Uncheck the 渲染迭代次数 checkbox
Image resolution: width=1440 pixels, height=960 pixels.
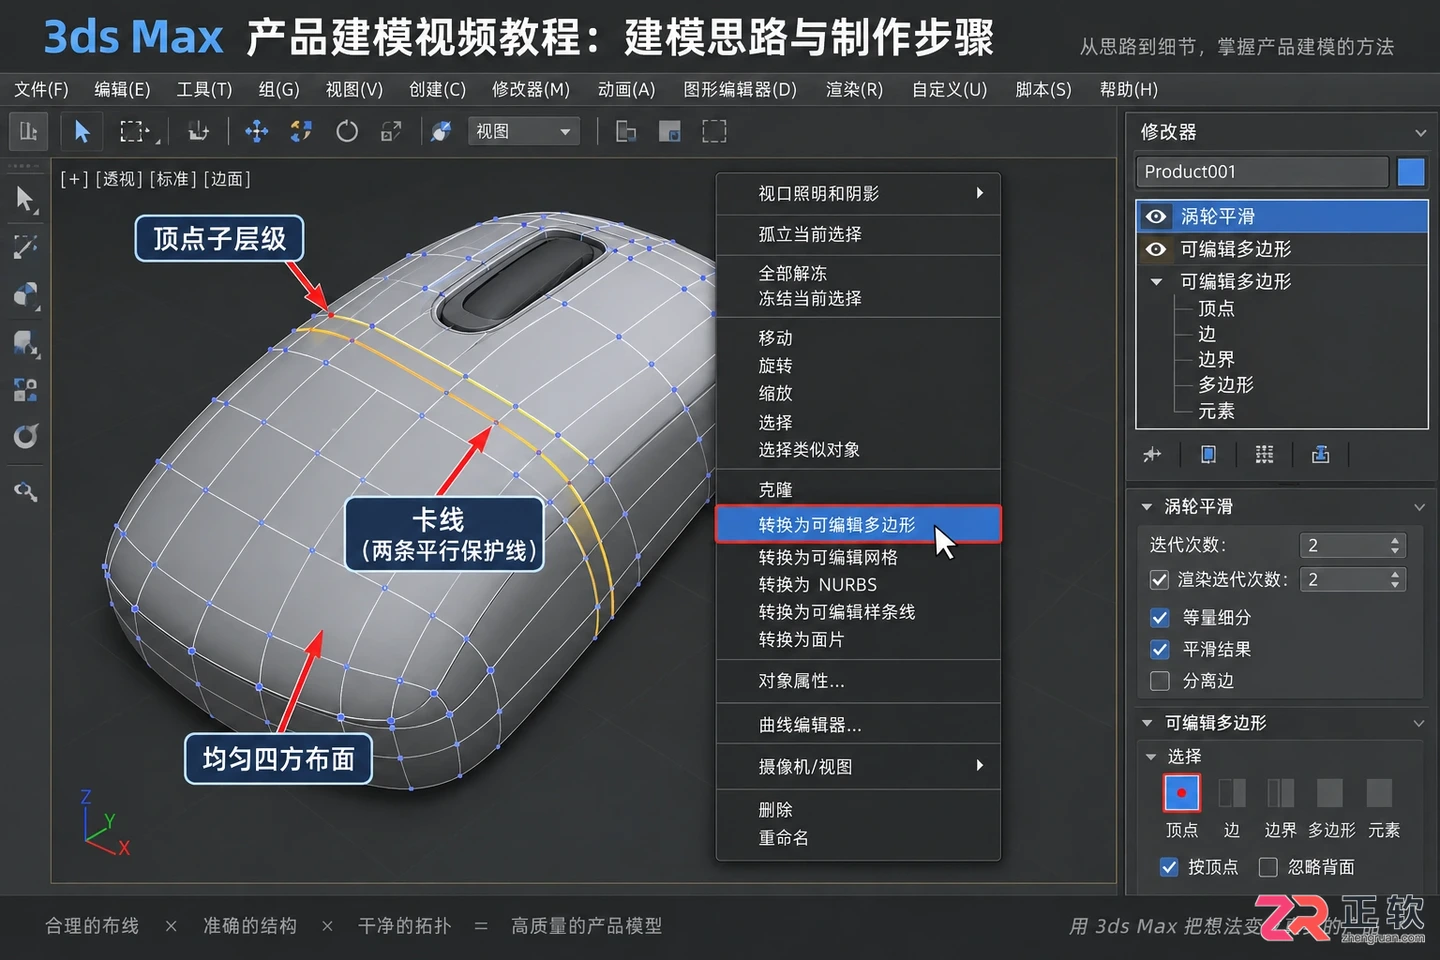1160,580
